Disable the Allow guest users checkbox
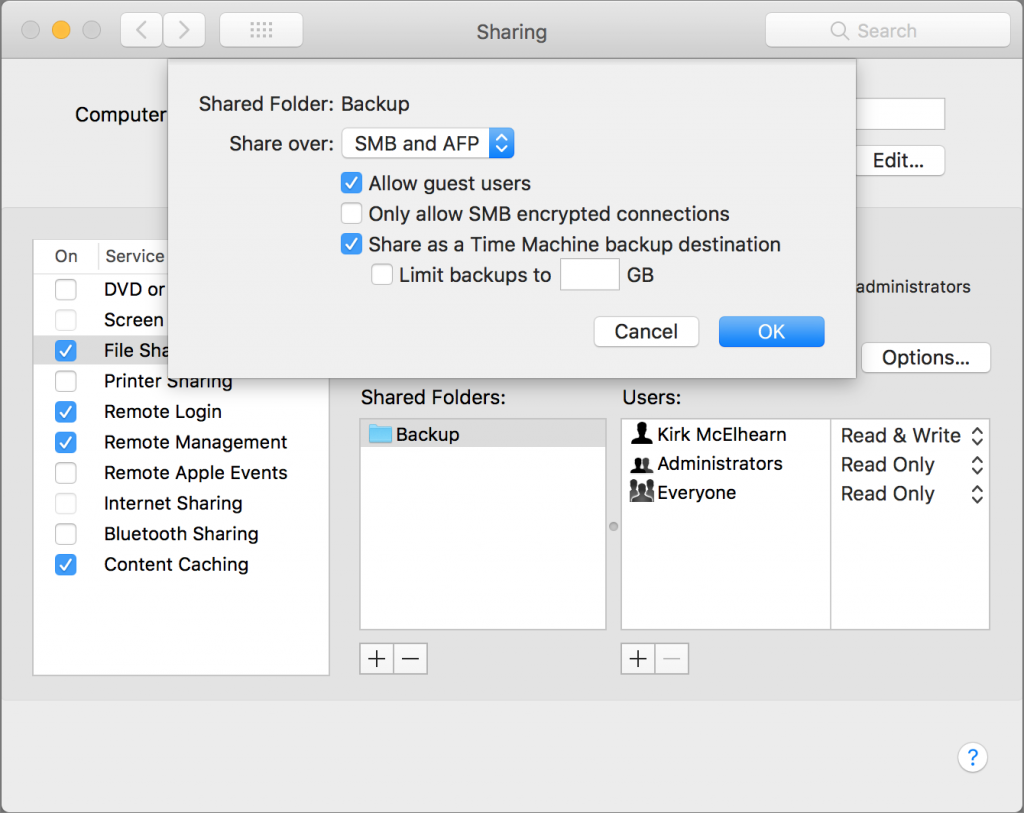The image size is (1024, 813). 351,183
